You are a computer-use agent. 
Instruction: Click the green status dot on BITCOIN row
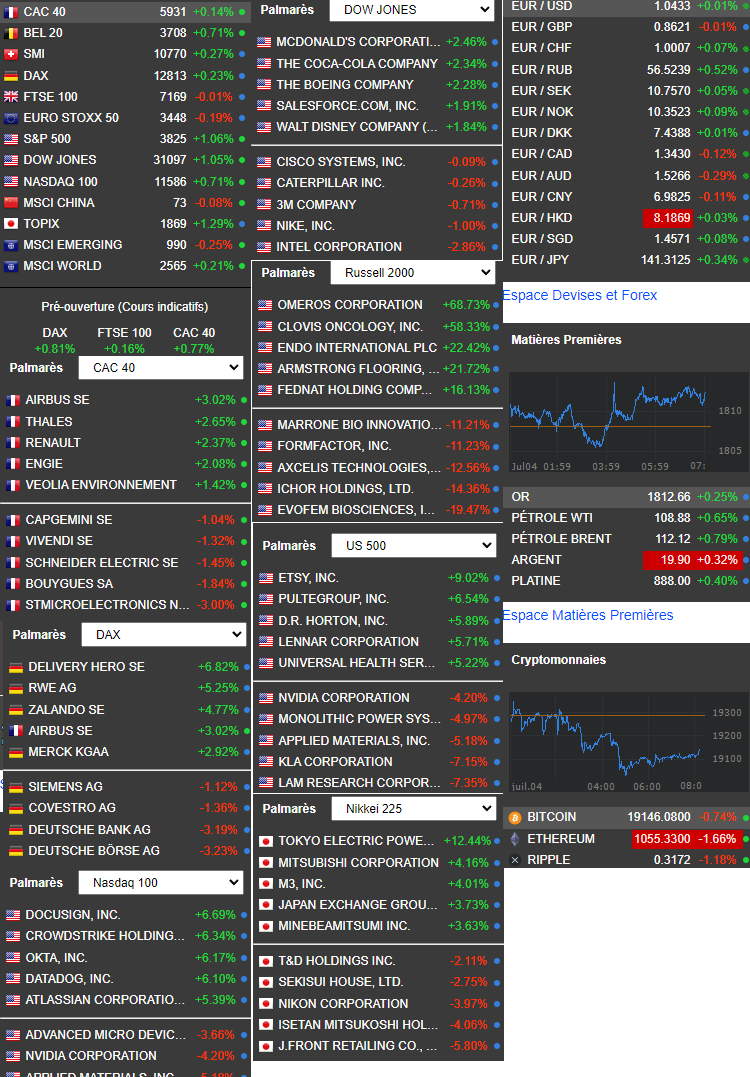pyautogui.click(x=745, y=817)
